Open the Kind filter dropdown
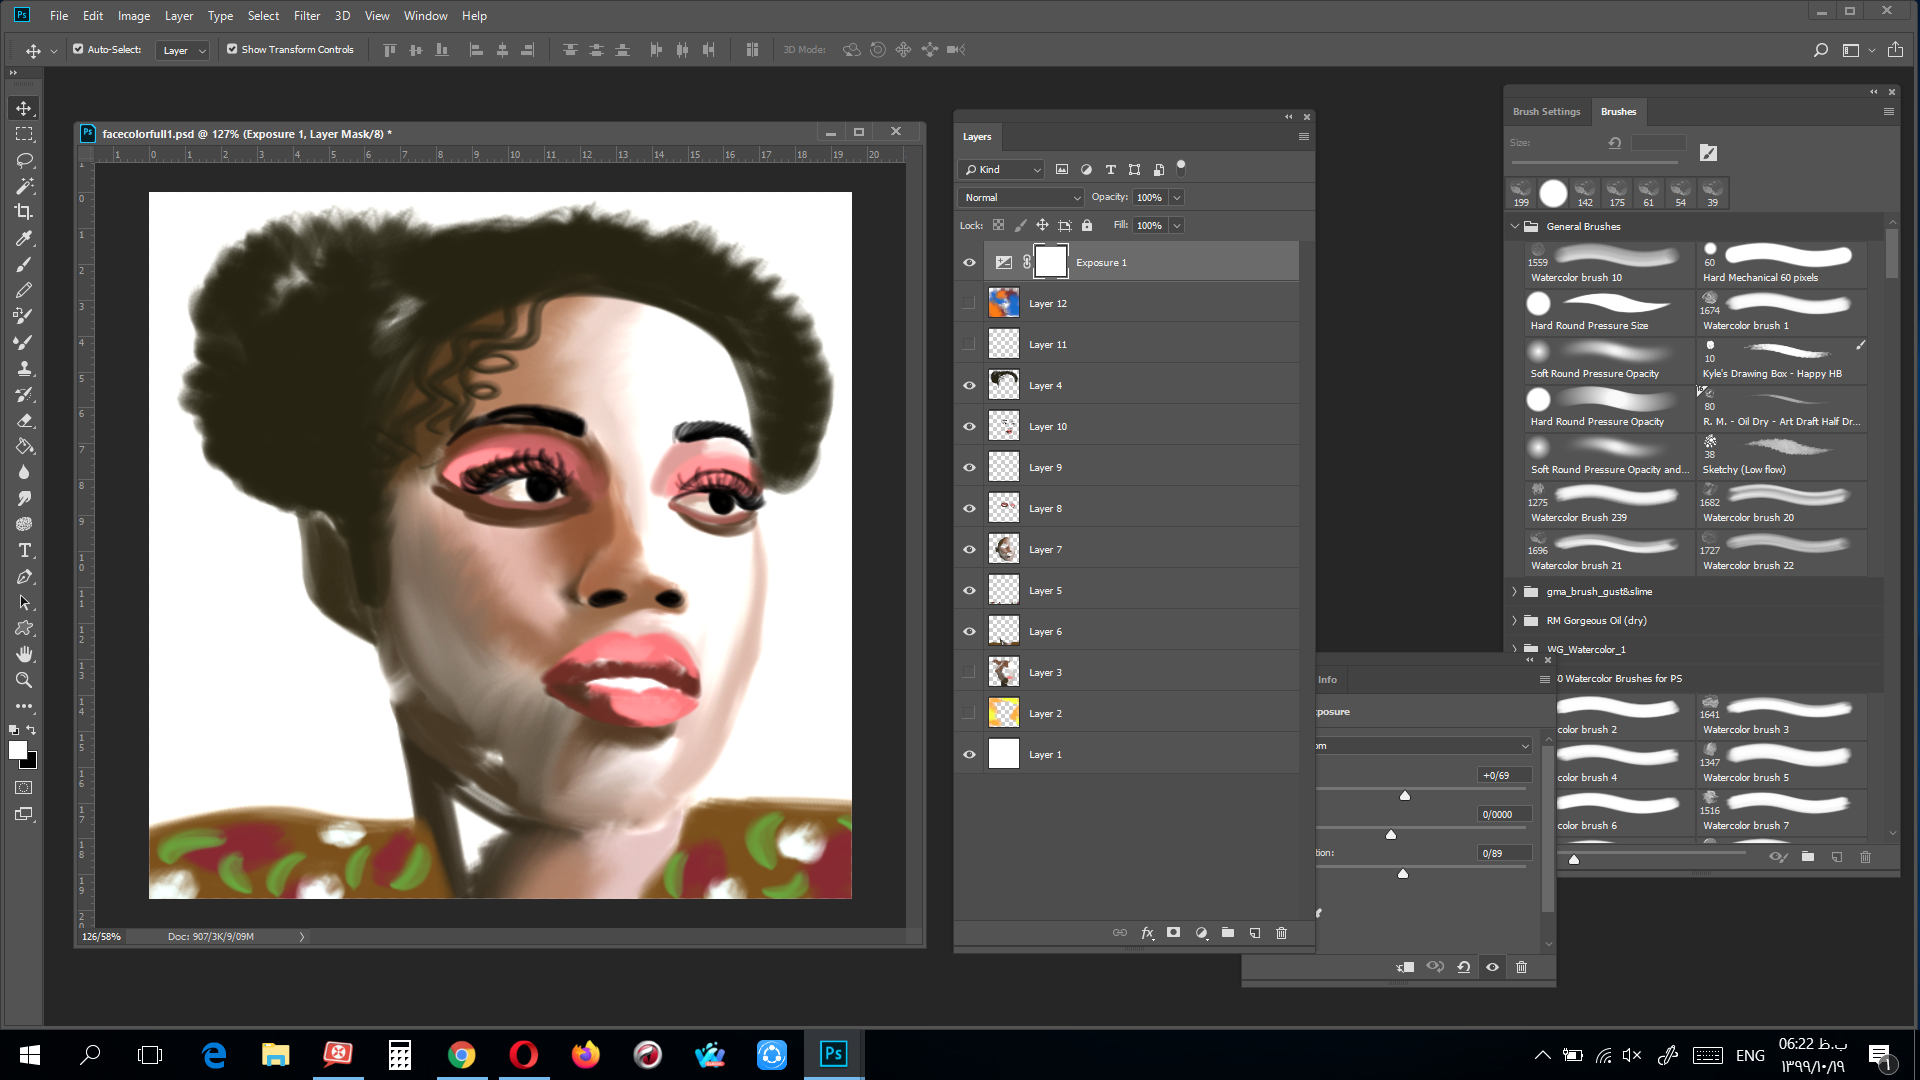The image size is (1920, 1080). click(1002, 170)
